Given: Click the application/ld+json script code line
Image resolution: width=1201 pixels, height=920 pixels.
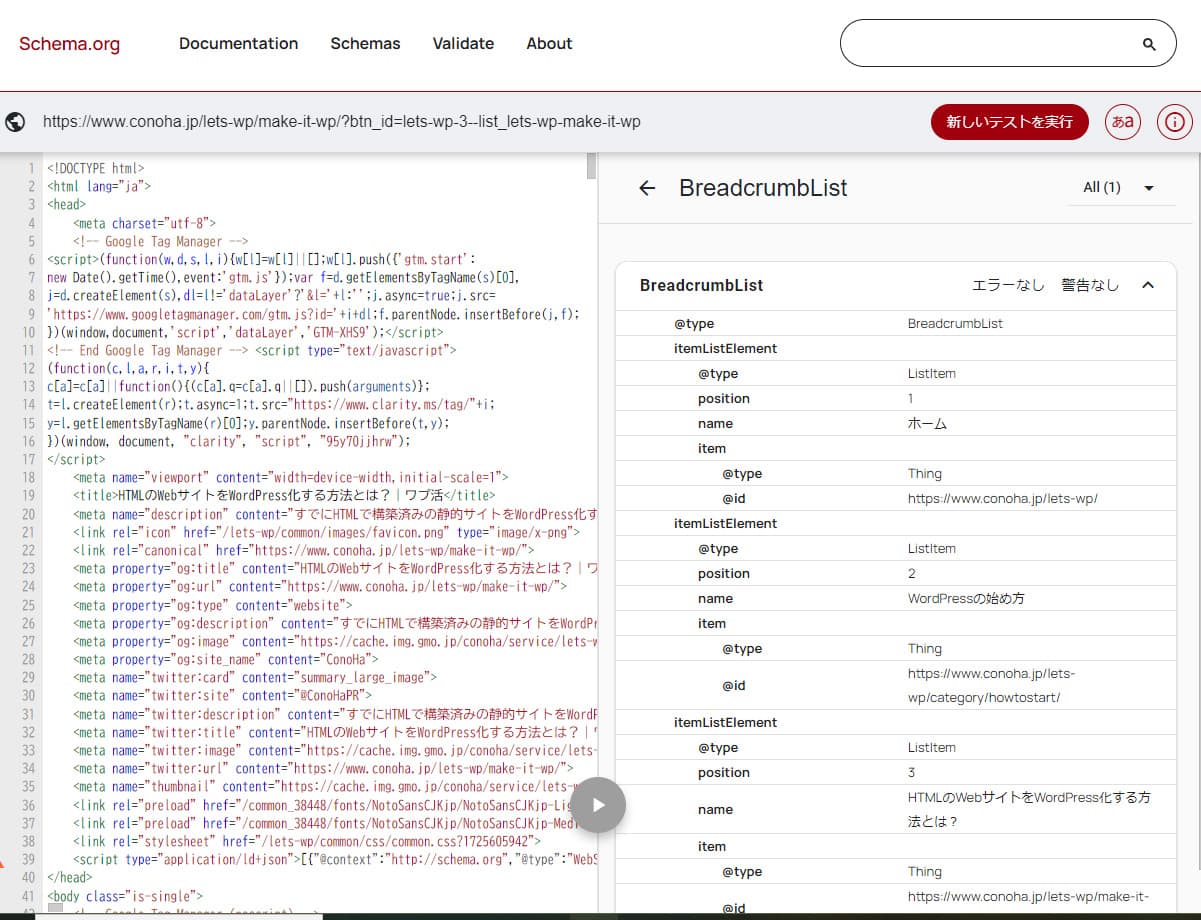Looking at the screenshot, I should [x=335, y=860].
